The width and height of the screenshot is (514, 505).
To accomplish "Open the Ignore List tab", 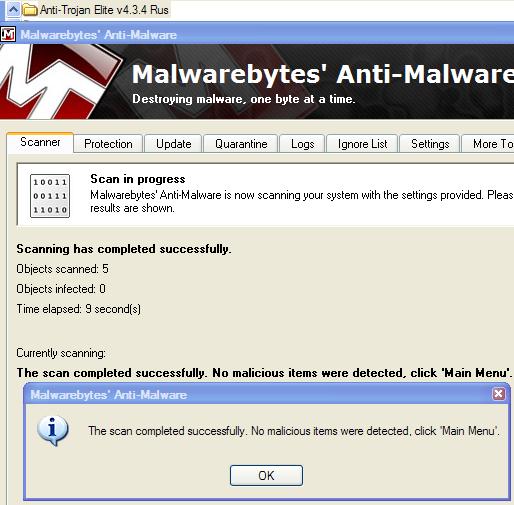I will [362, 144].
